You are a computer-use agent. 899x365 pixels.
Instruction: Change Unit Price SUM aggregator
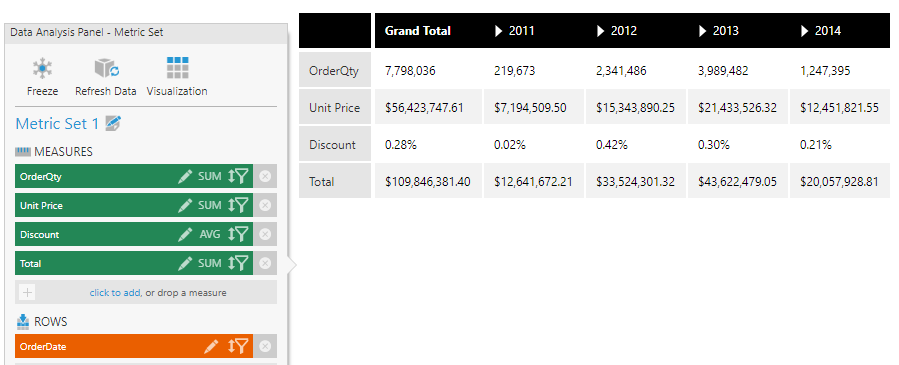(210, 205)
